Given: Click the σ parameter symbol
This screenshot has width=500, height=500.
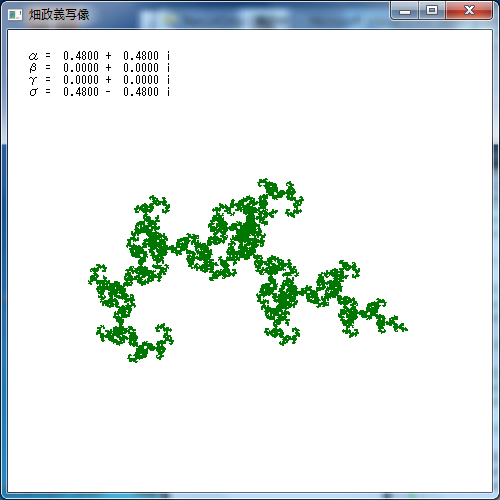Looking at the screenshot, I should click(x=33, y=92).
